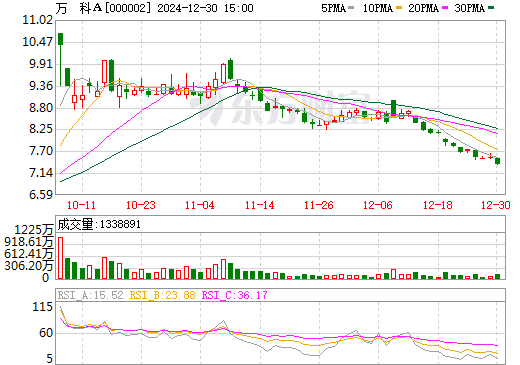Click the 20PMA legend label
This screenshot has height=365, width=520.
click(x=423, y=8)
